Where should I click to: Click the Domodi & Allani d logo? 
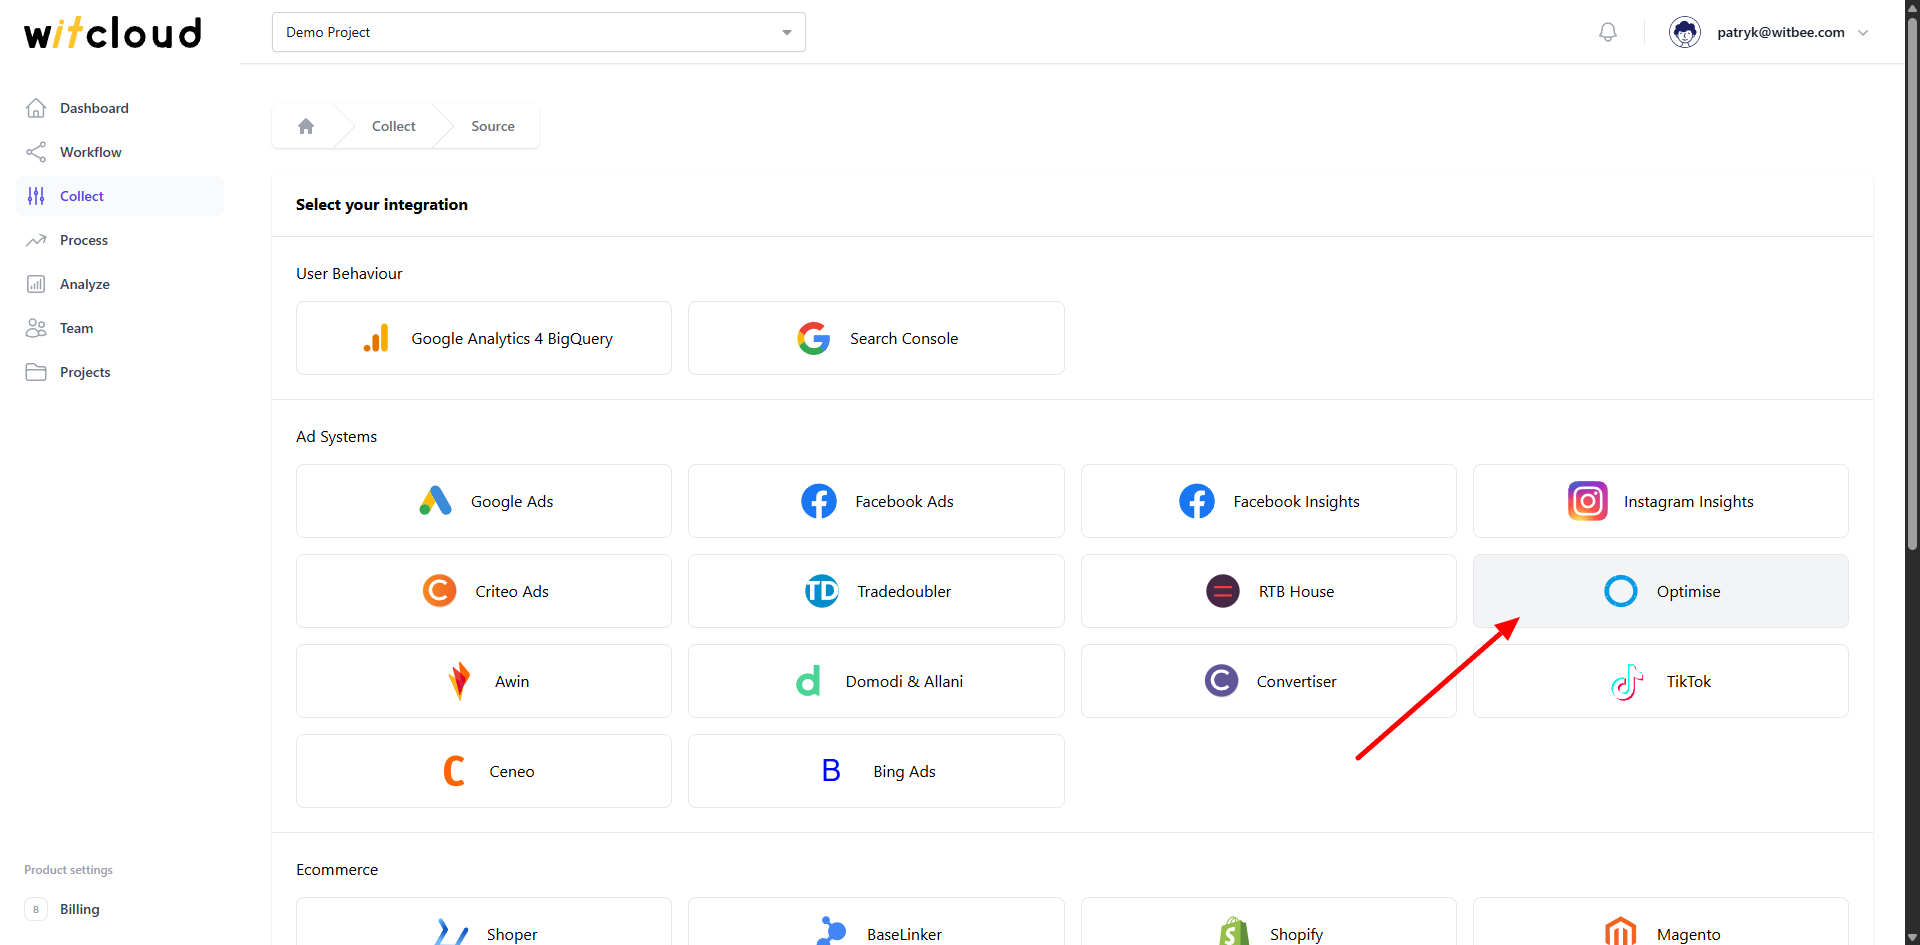(x=809, y=681)
